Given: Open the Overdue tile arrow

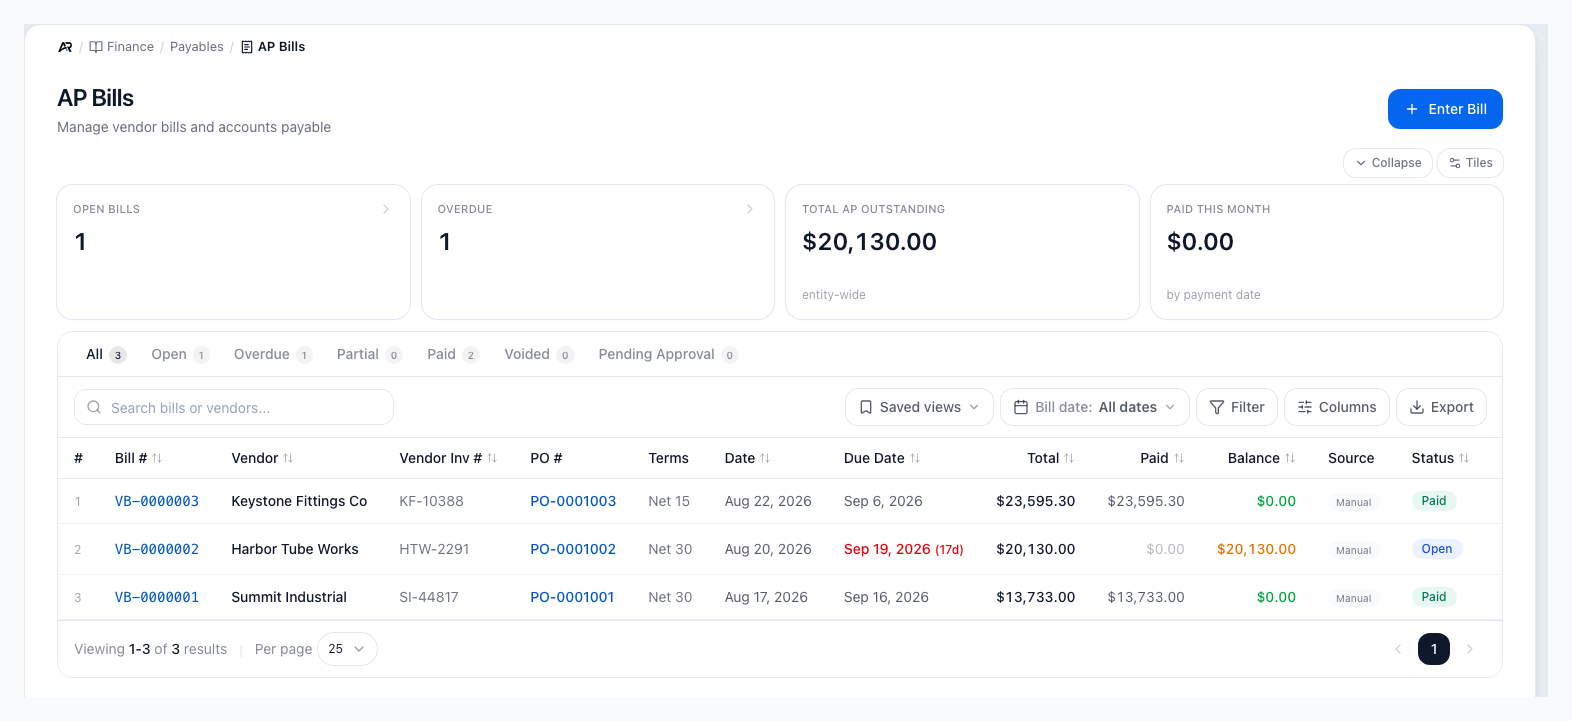Looking at the screenshot, I should (750, 209).
